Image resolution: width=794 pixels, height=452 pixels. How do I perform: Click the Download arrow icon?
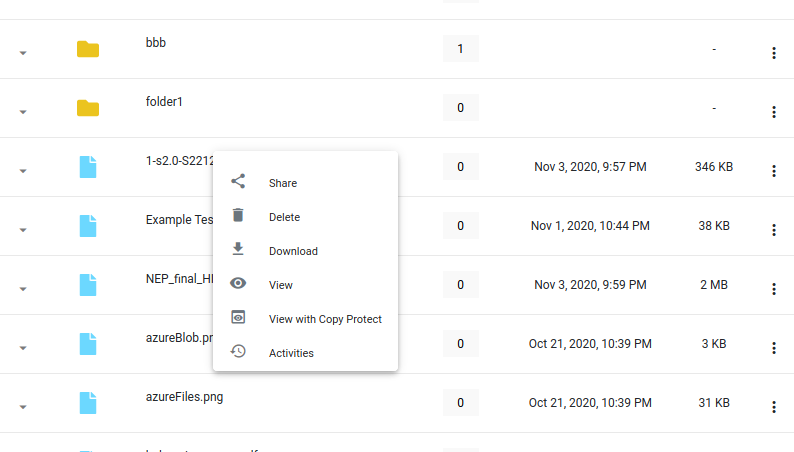click(238, 249)
